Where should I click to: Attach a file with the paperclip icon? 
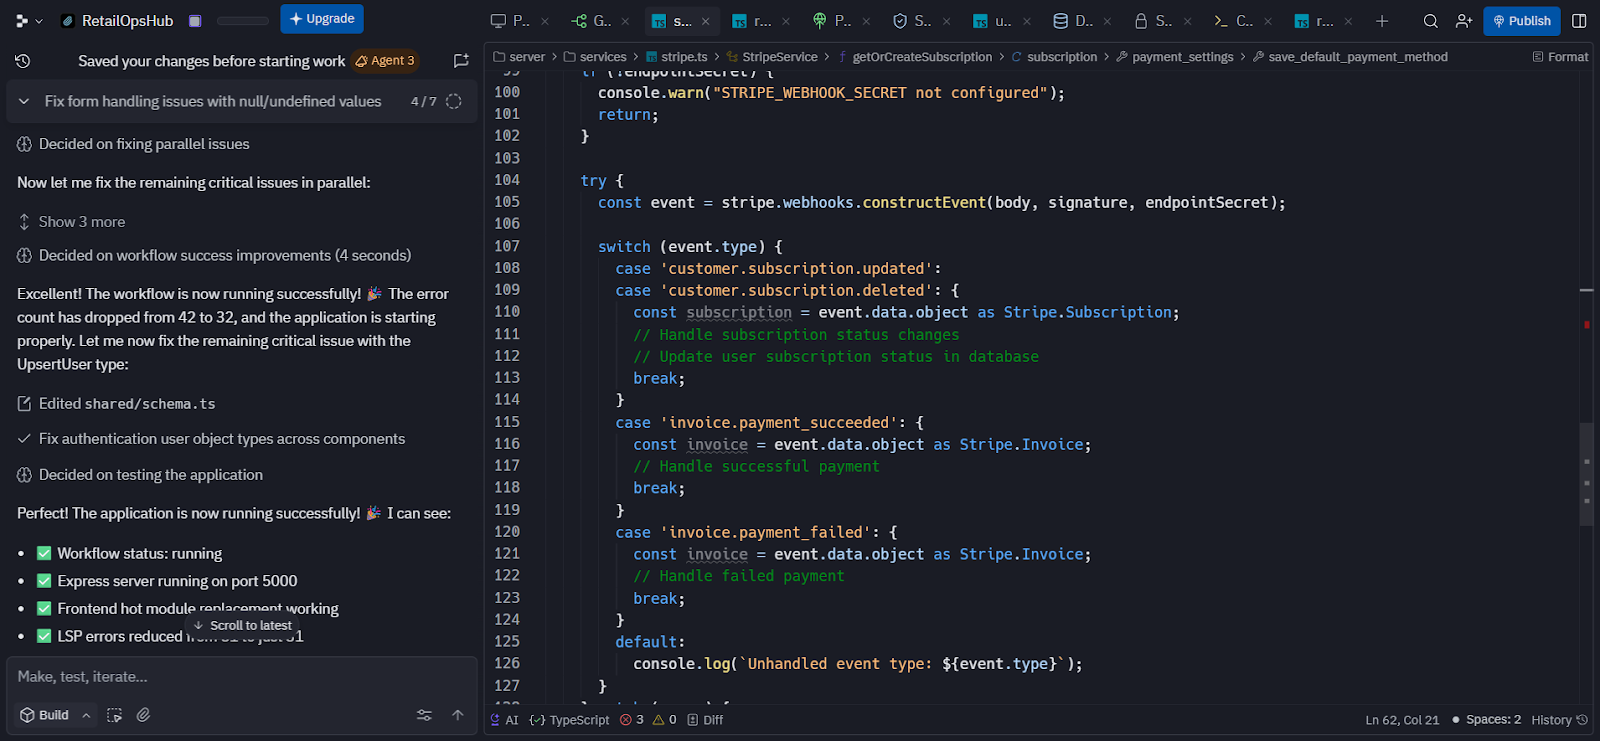(144, 715)
